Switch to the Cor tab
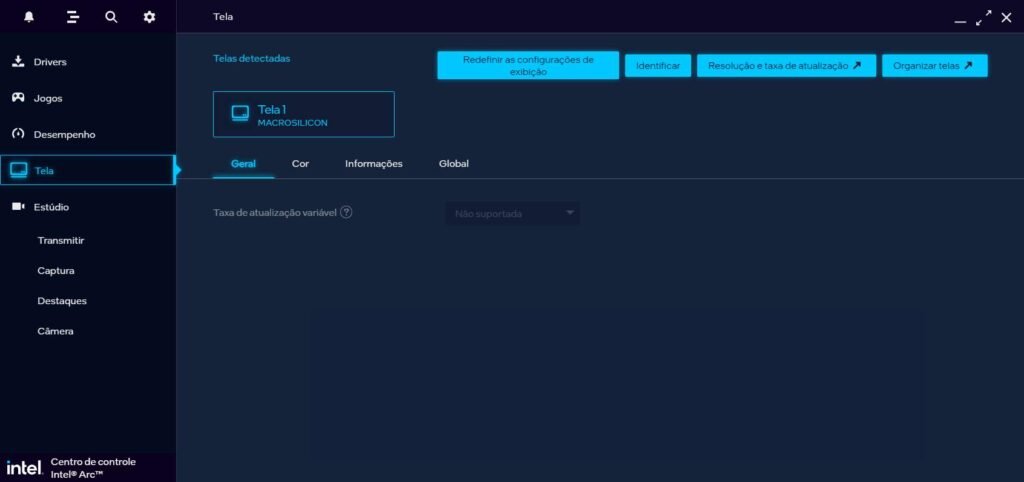This screenshot has width=1024, height=482. (x=300, y=163)
